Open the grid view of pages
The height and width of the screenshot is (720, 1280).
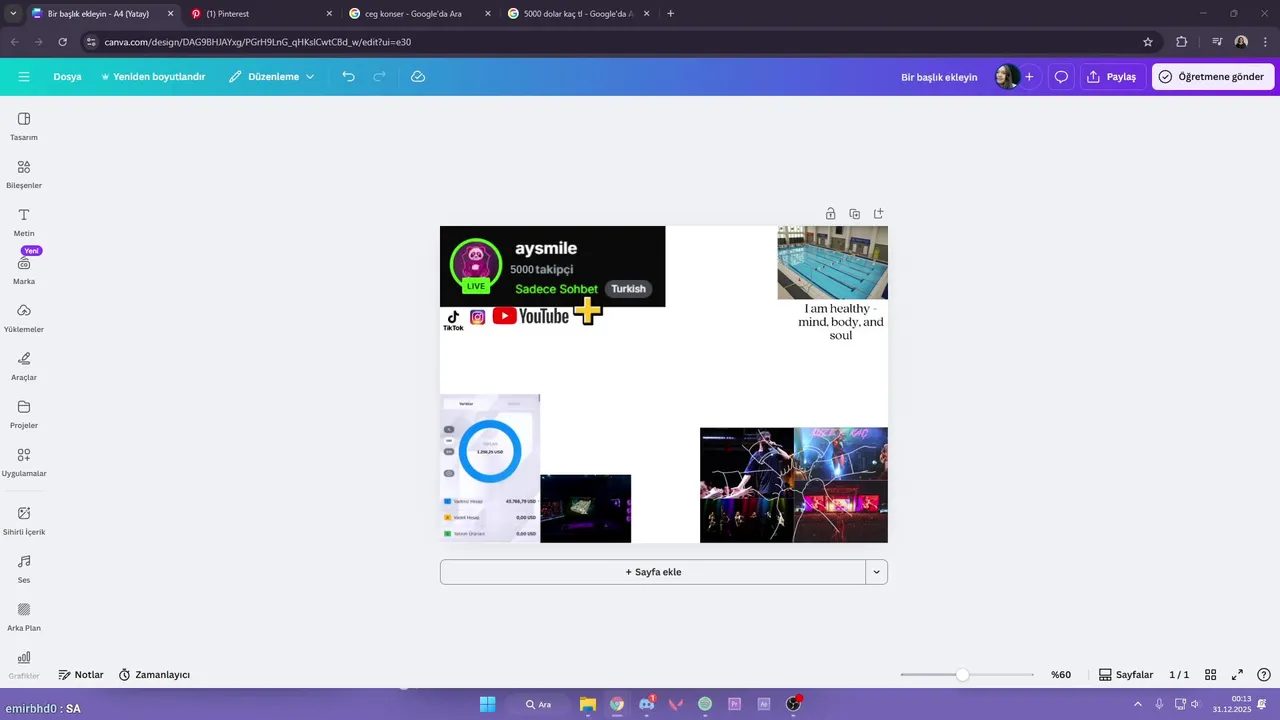click(x=1210, y=675)
